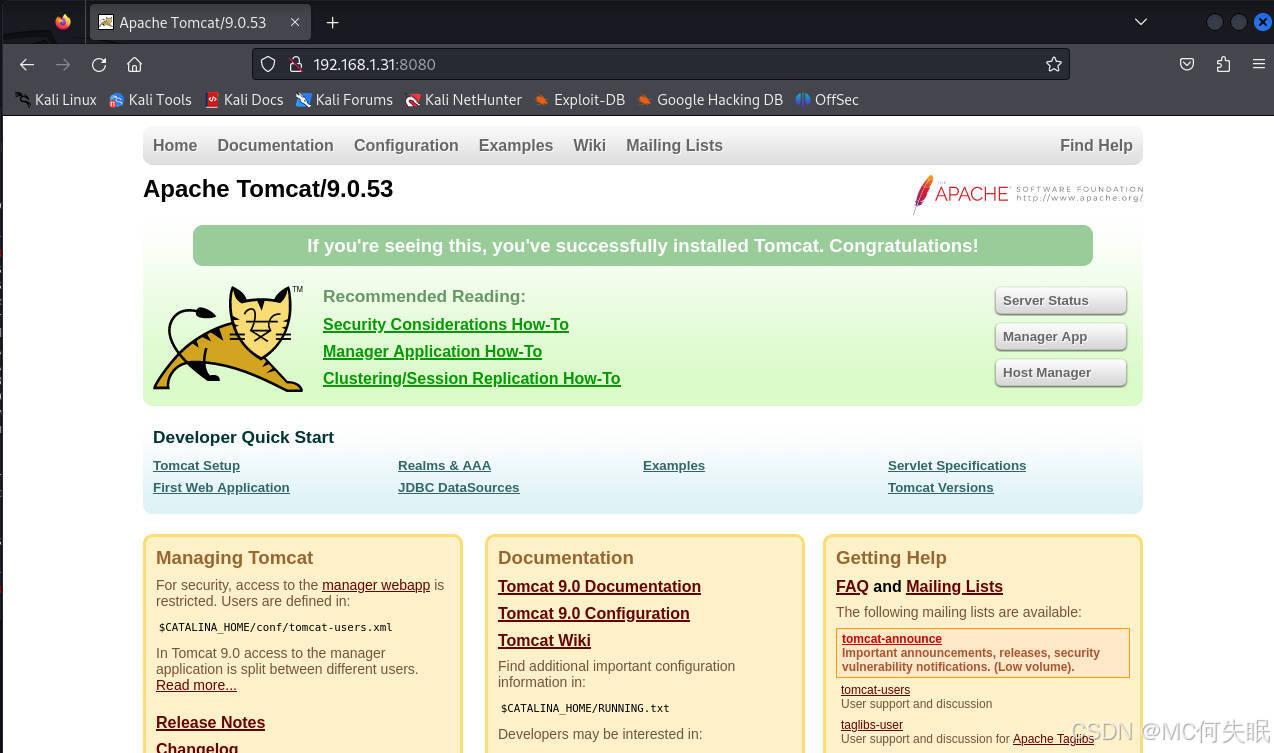Select the Mailing Lists navigation item
This screenshot has width=1274, height=753.
[x=674, y=145]
